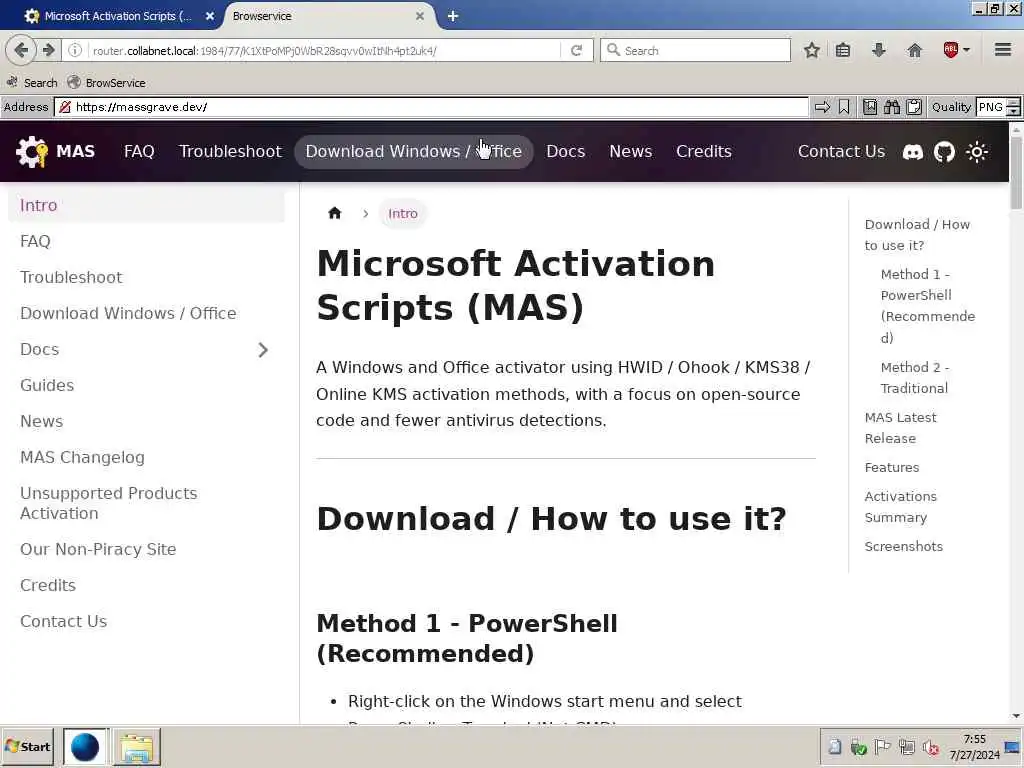Click the show desktop button in tray
The width and height of the screenshot is (1024, 768).
click(x=1012, y=747)
